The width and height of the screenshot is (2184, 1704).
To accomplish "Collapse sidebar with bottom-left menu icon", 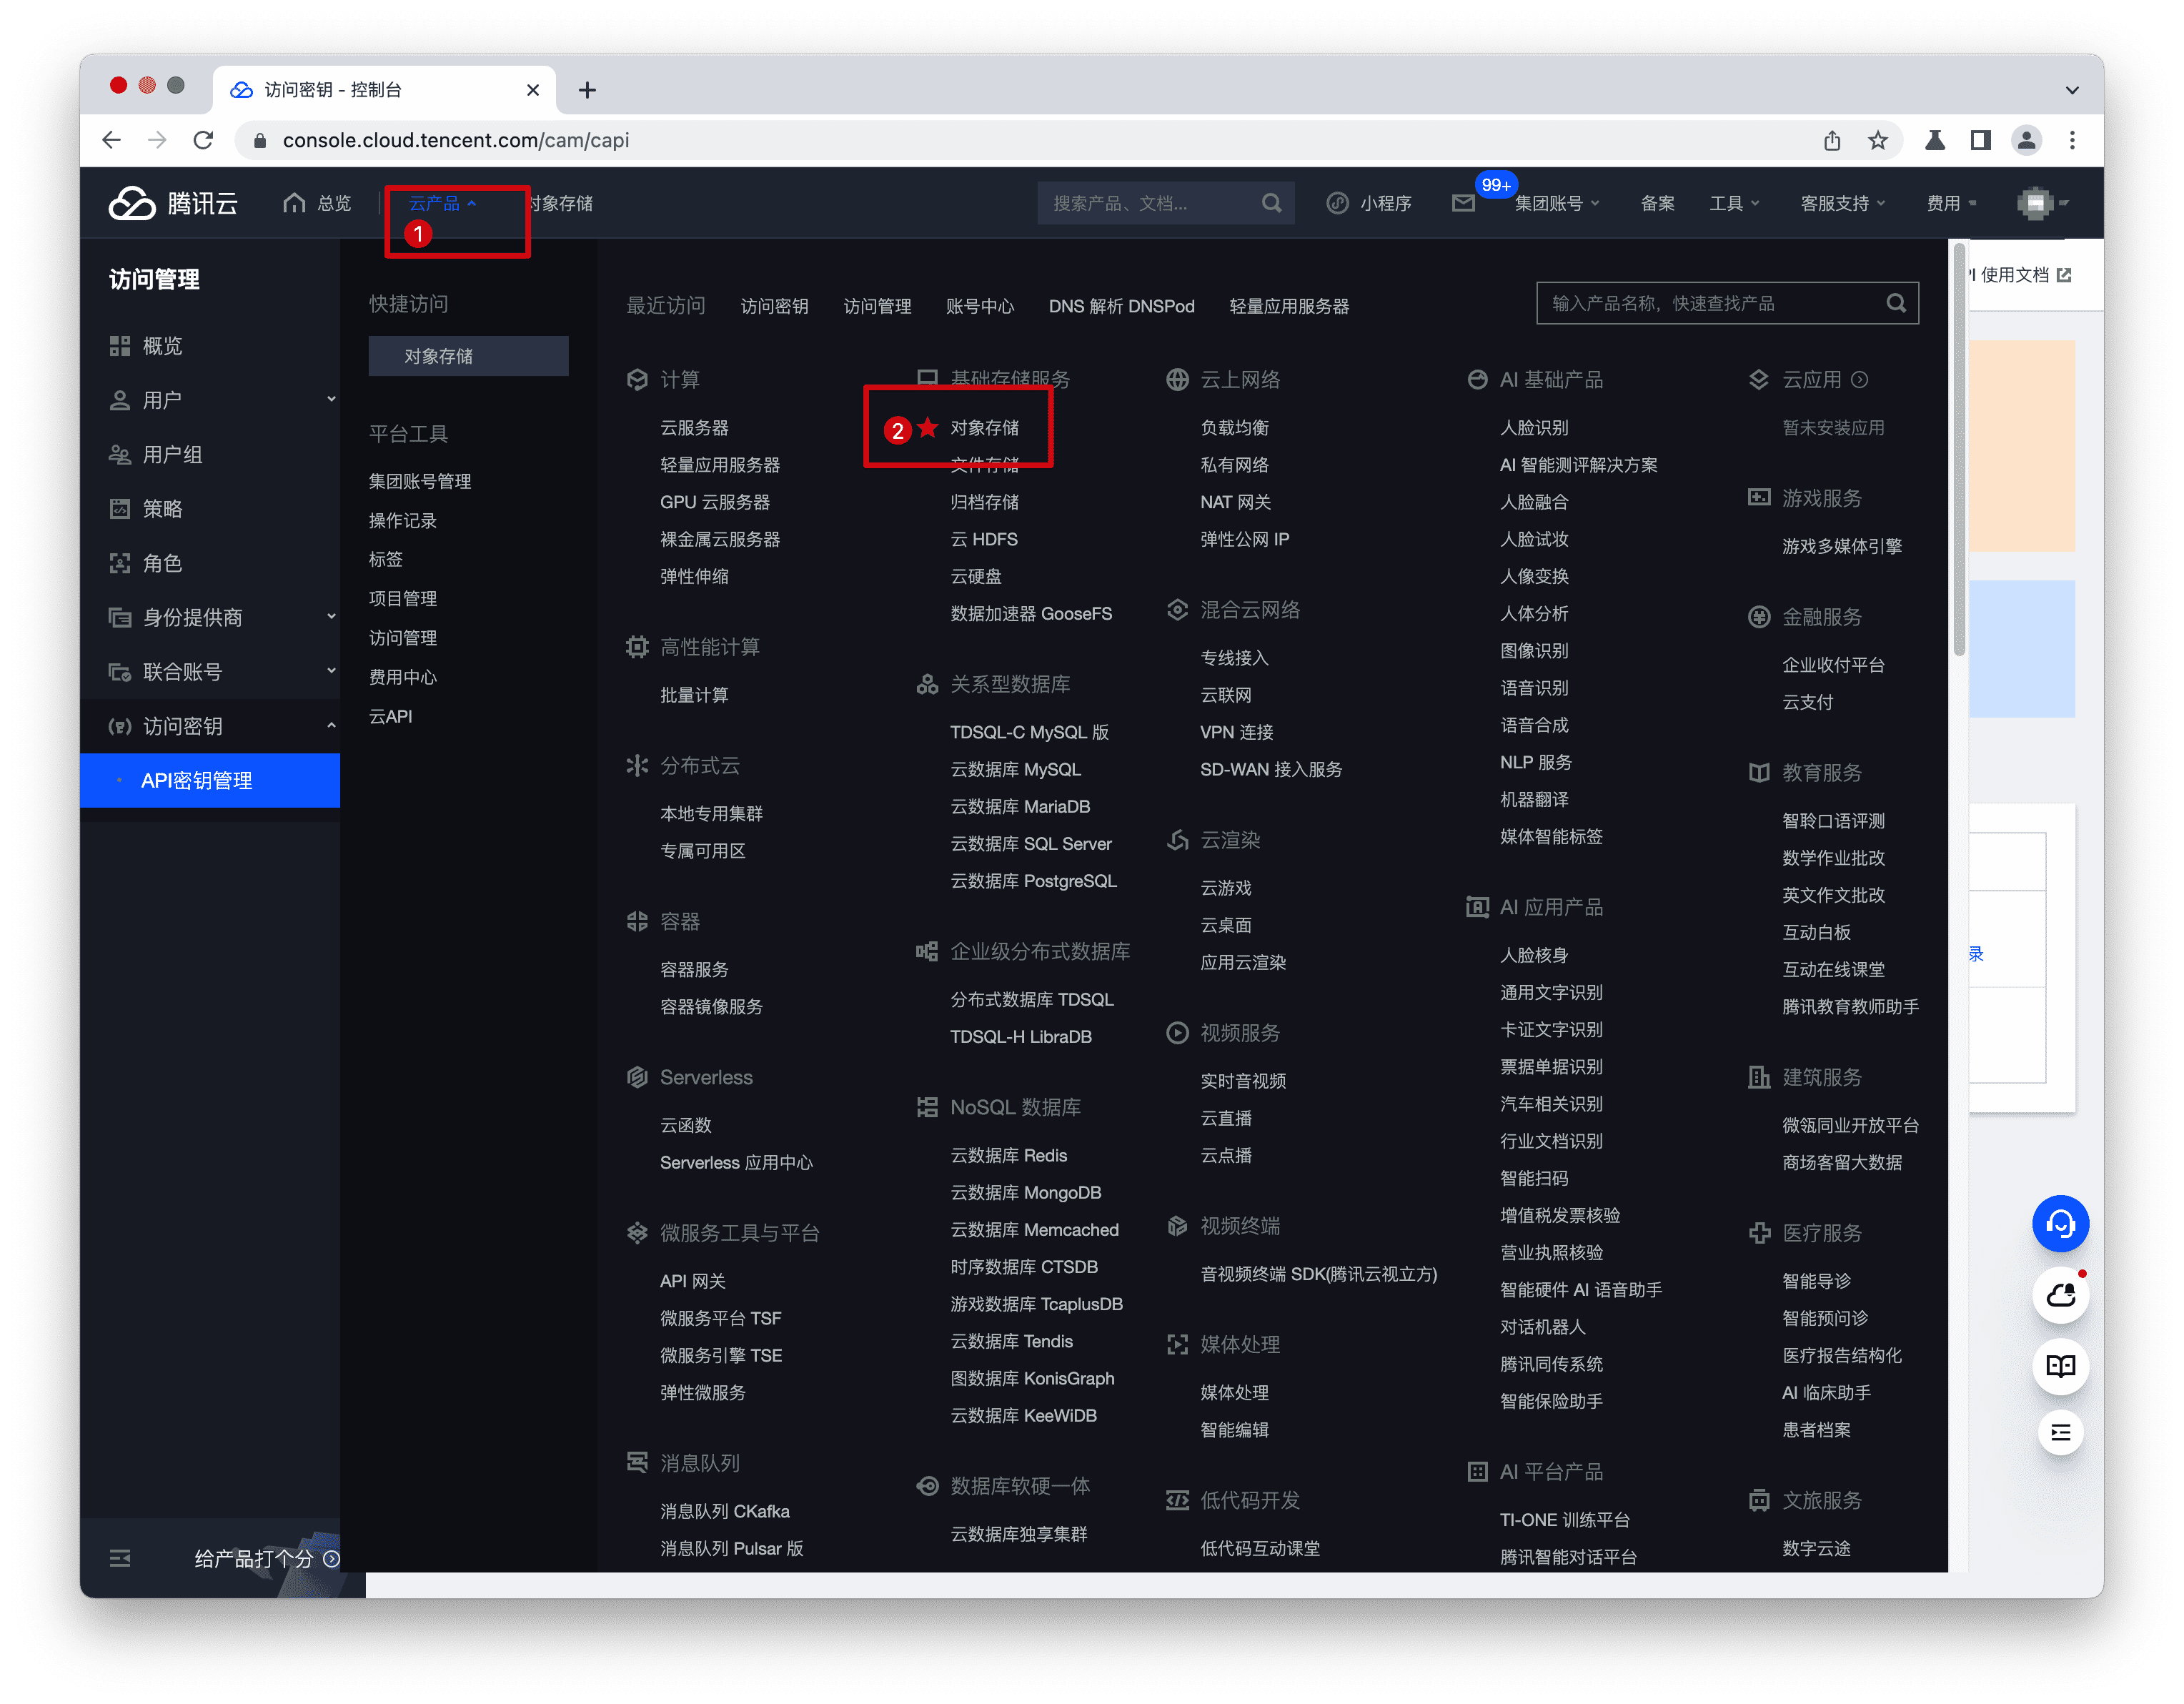I will [120, 1558].
